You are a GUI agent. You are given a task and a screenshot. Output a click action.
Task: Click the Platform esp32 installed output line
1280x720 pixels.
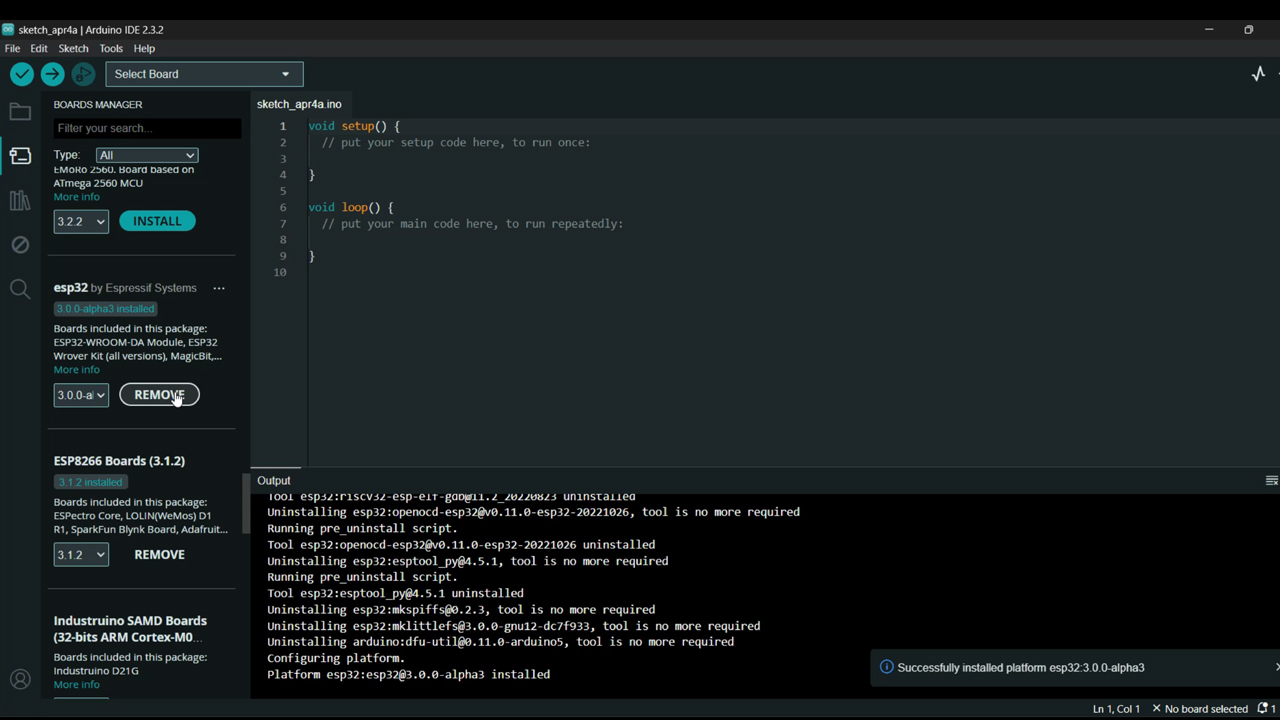408,675
